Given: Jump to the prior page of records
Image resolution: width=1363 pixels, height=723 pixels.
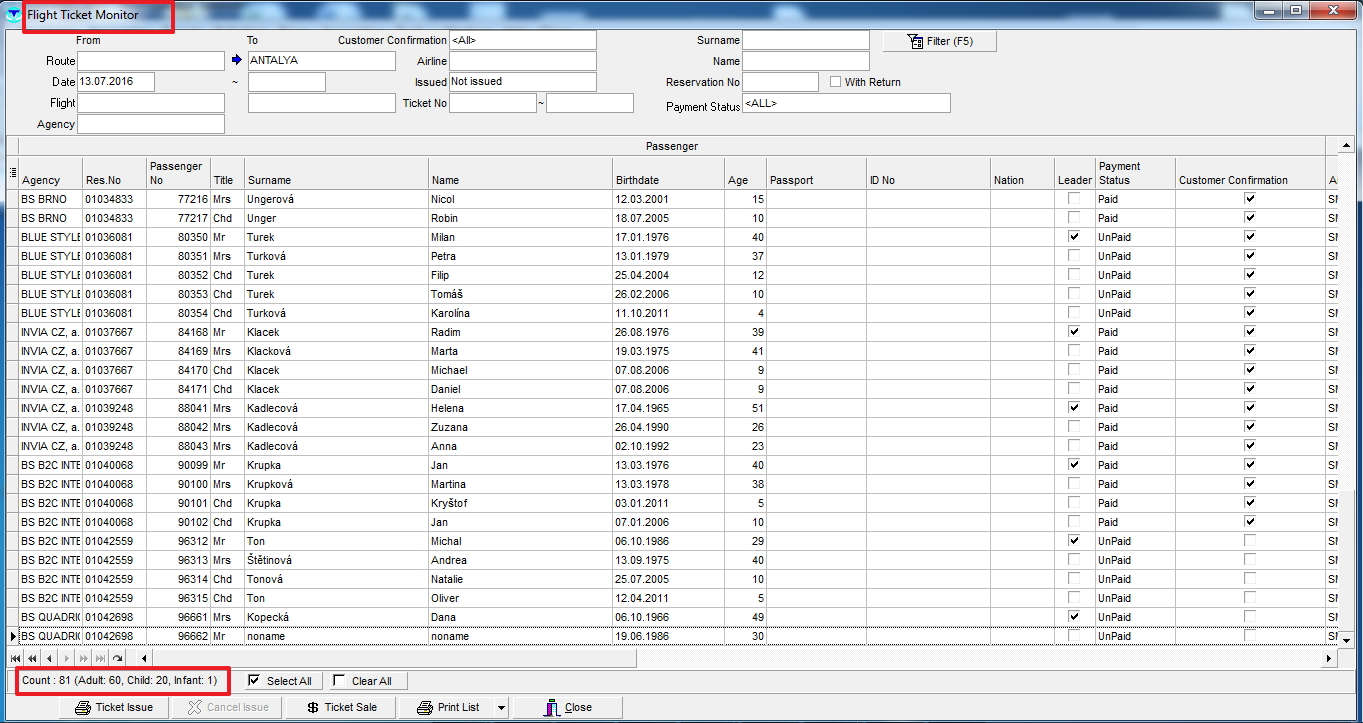Looking at the screenshot, I should coord(32,658).
